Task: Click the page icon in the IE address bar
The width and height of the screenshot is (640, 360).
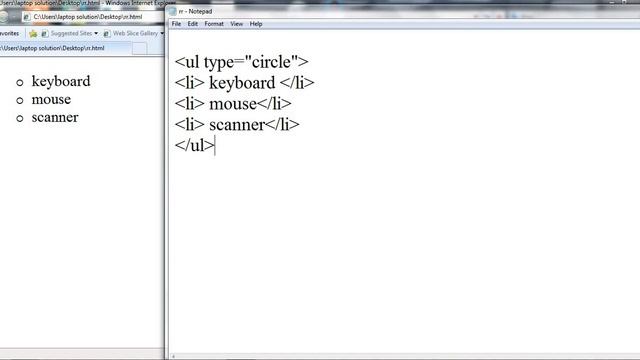Action: point(27,17)
